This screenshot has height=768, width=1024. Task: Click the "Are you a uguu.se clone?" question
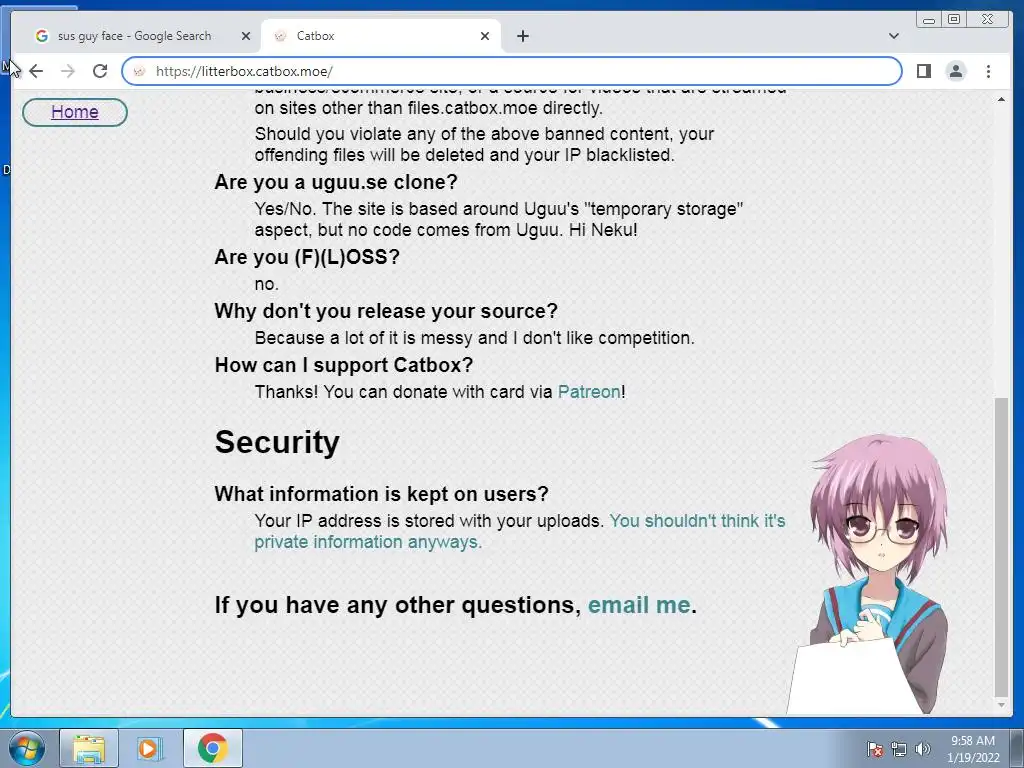336,182
